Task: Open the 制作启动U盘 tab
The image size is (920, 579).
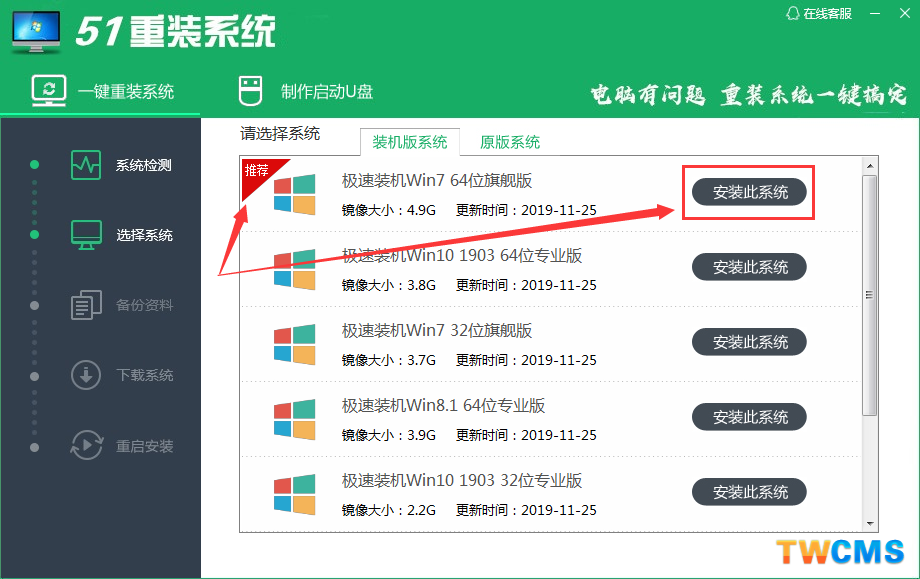Action: [x=306, y=92]
